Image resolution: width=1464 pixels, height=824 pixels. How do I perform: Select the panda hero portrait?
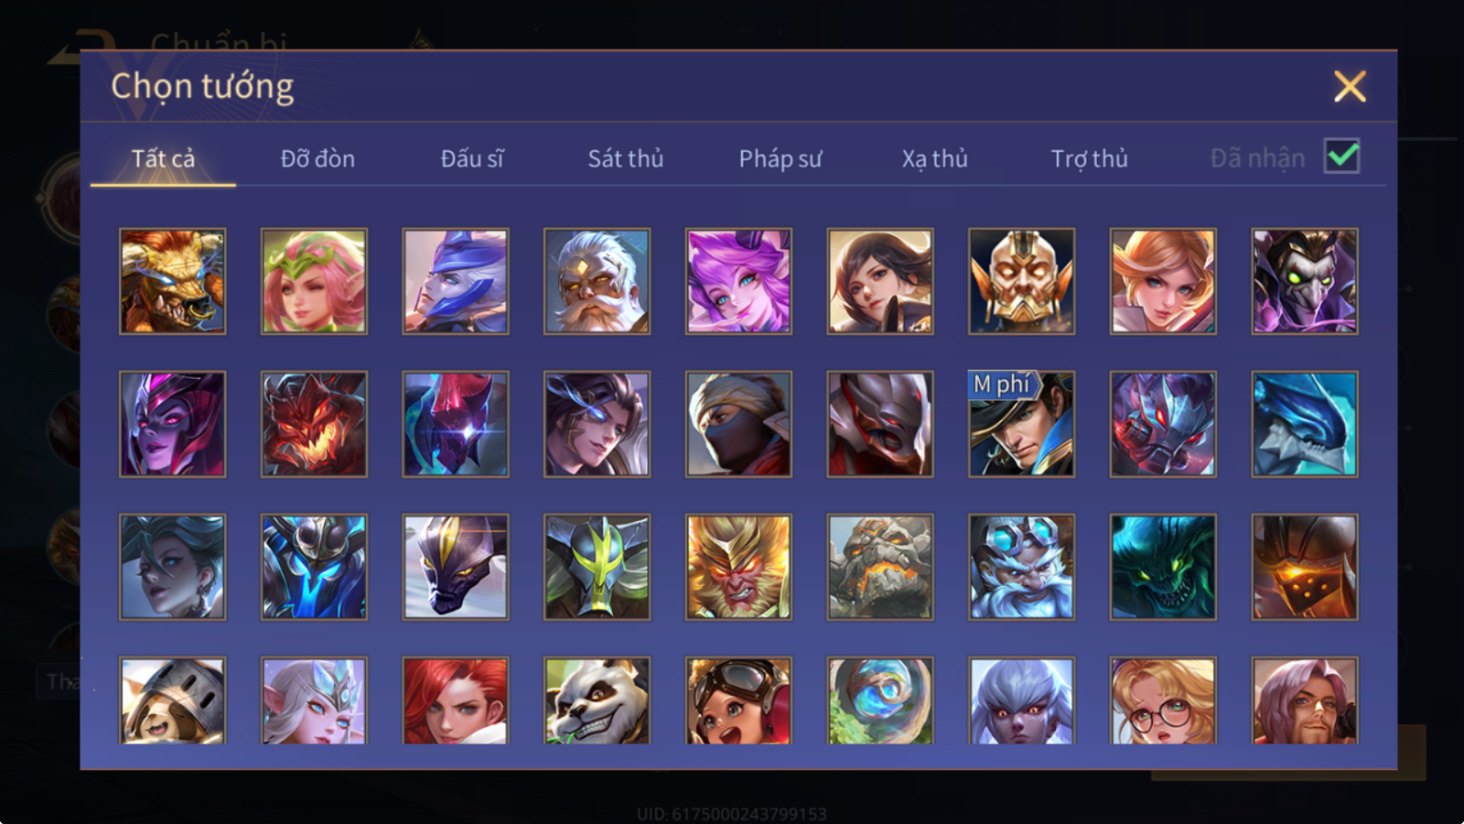pos(597,701)
